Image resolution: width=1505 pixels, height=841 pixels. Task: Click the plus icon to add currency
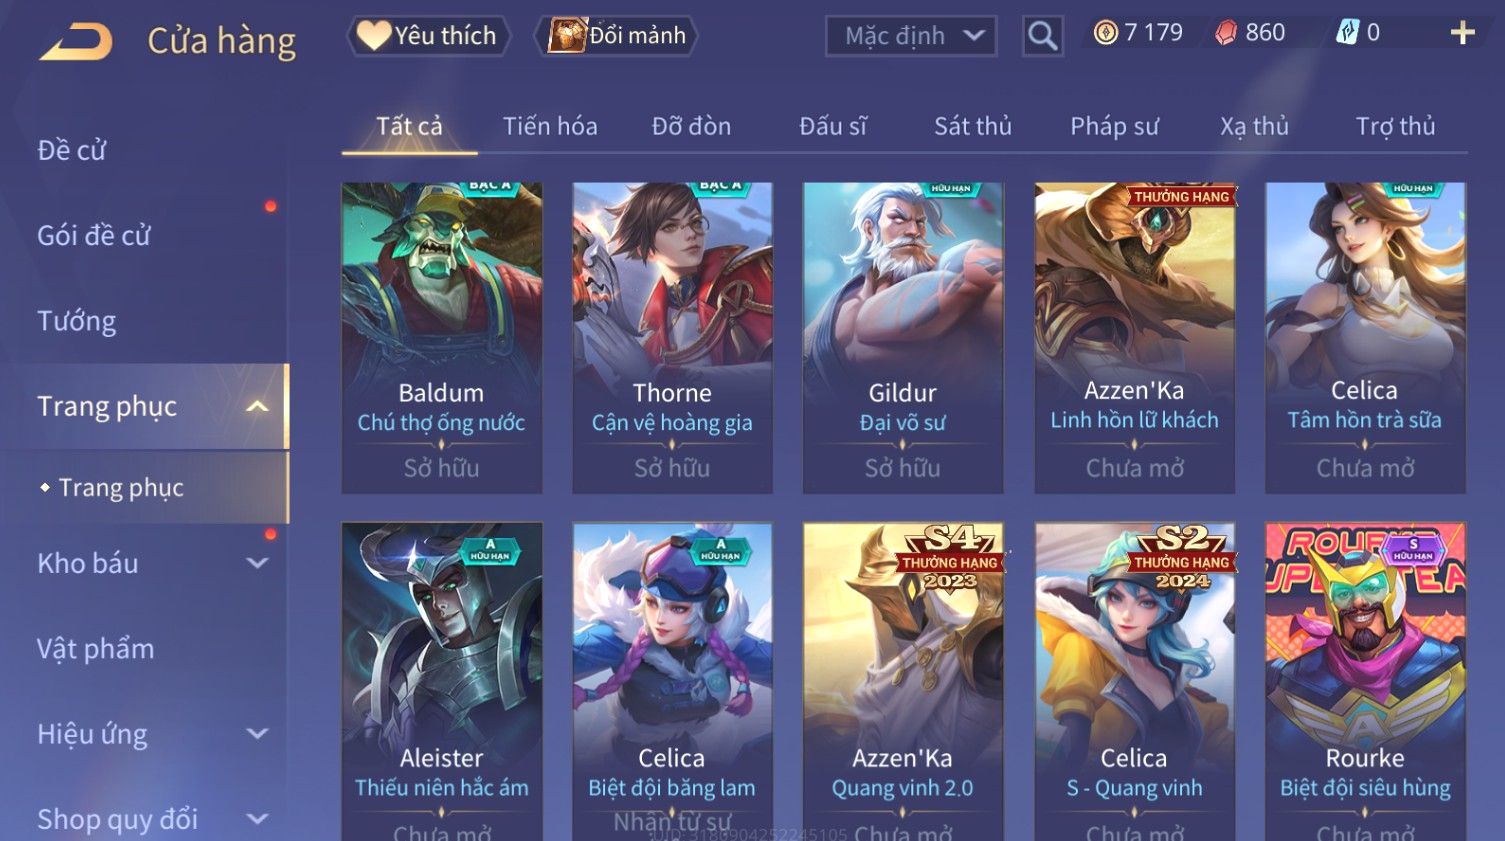point(1462,33)
